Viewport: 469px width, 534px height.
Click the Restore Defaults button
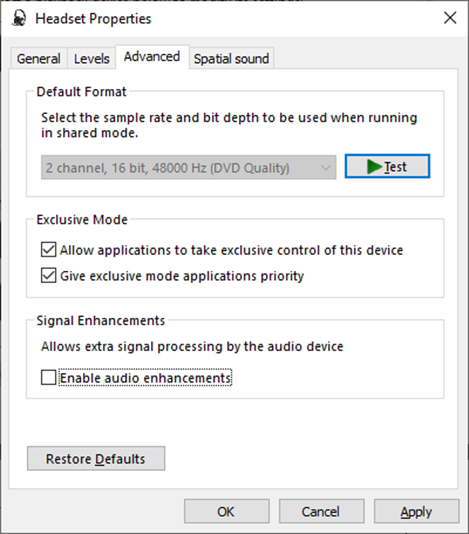(96, 458)
